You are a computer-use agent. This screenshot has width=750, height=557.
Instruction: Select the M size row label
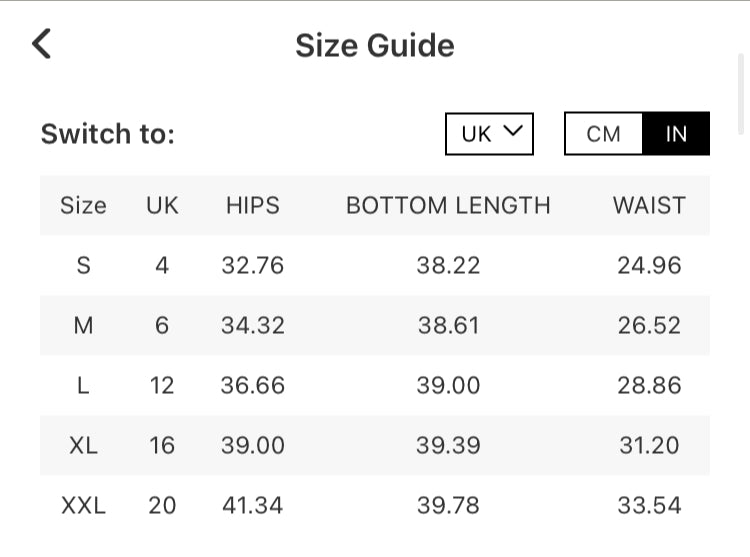coord(83,326)
